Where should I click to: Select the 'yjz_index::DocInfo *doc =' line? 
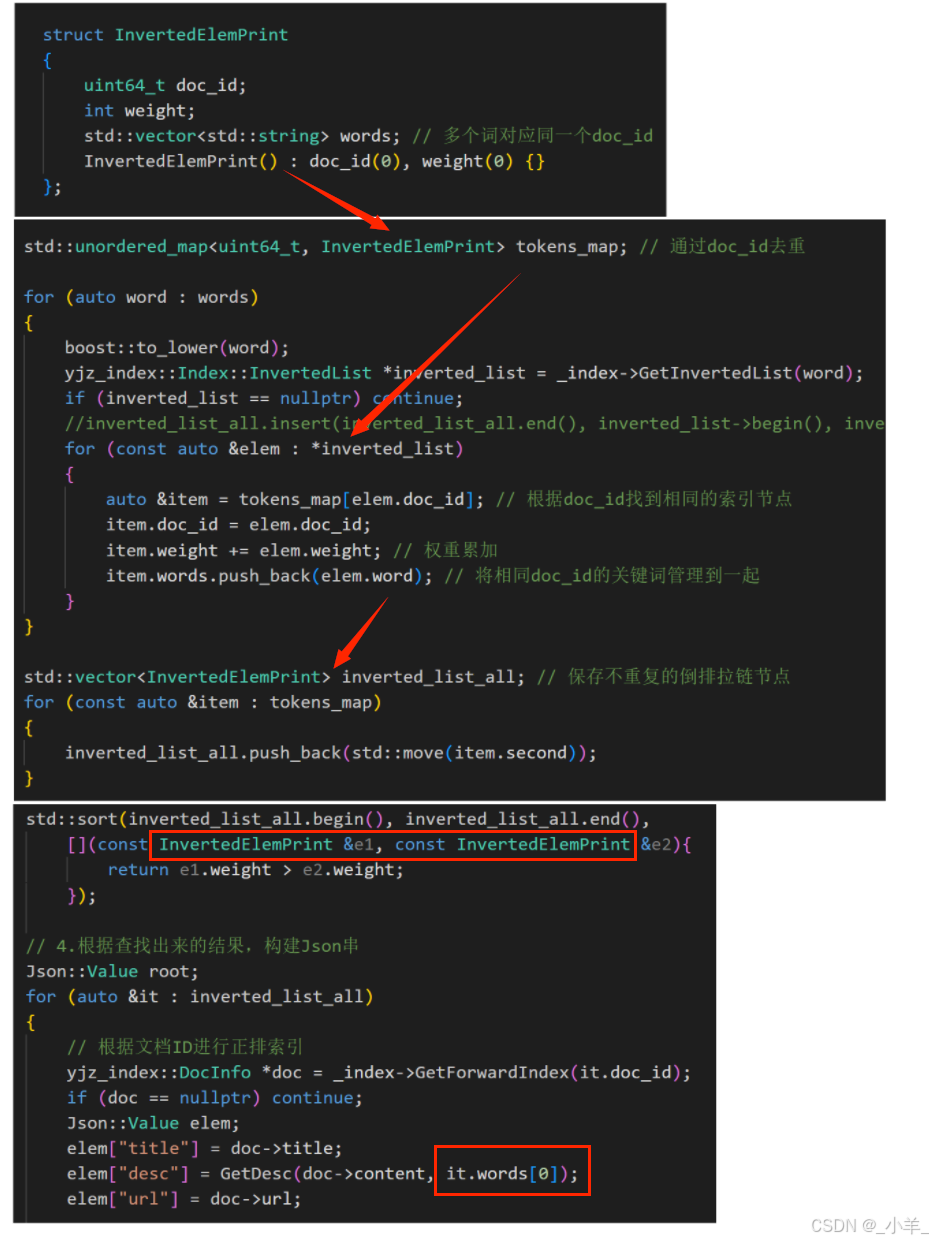[x=379, y=1073]
